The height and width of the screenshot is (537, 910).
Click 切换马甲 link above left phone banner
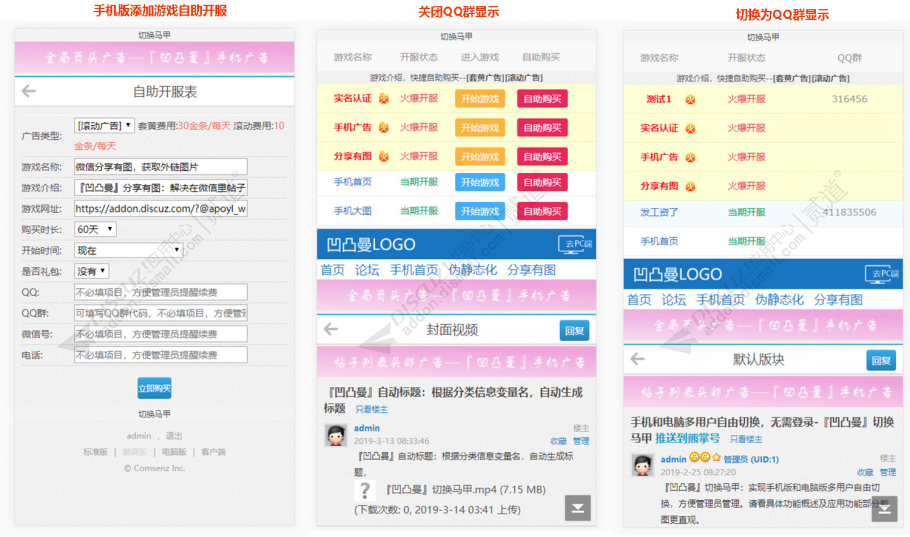click(154, 35)
